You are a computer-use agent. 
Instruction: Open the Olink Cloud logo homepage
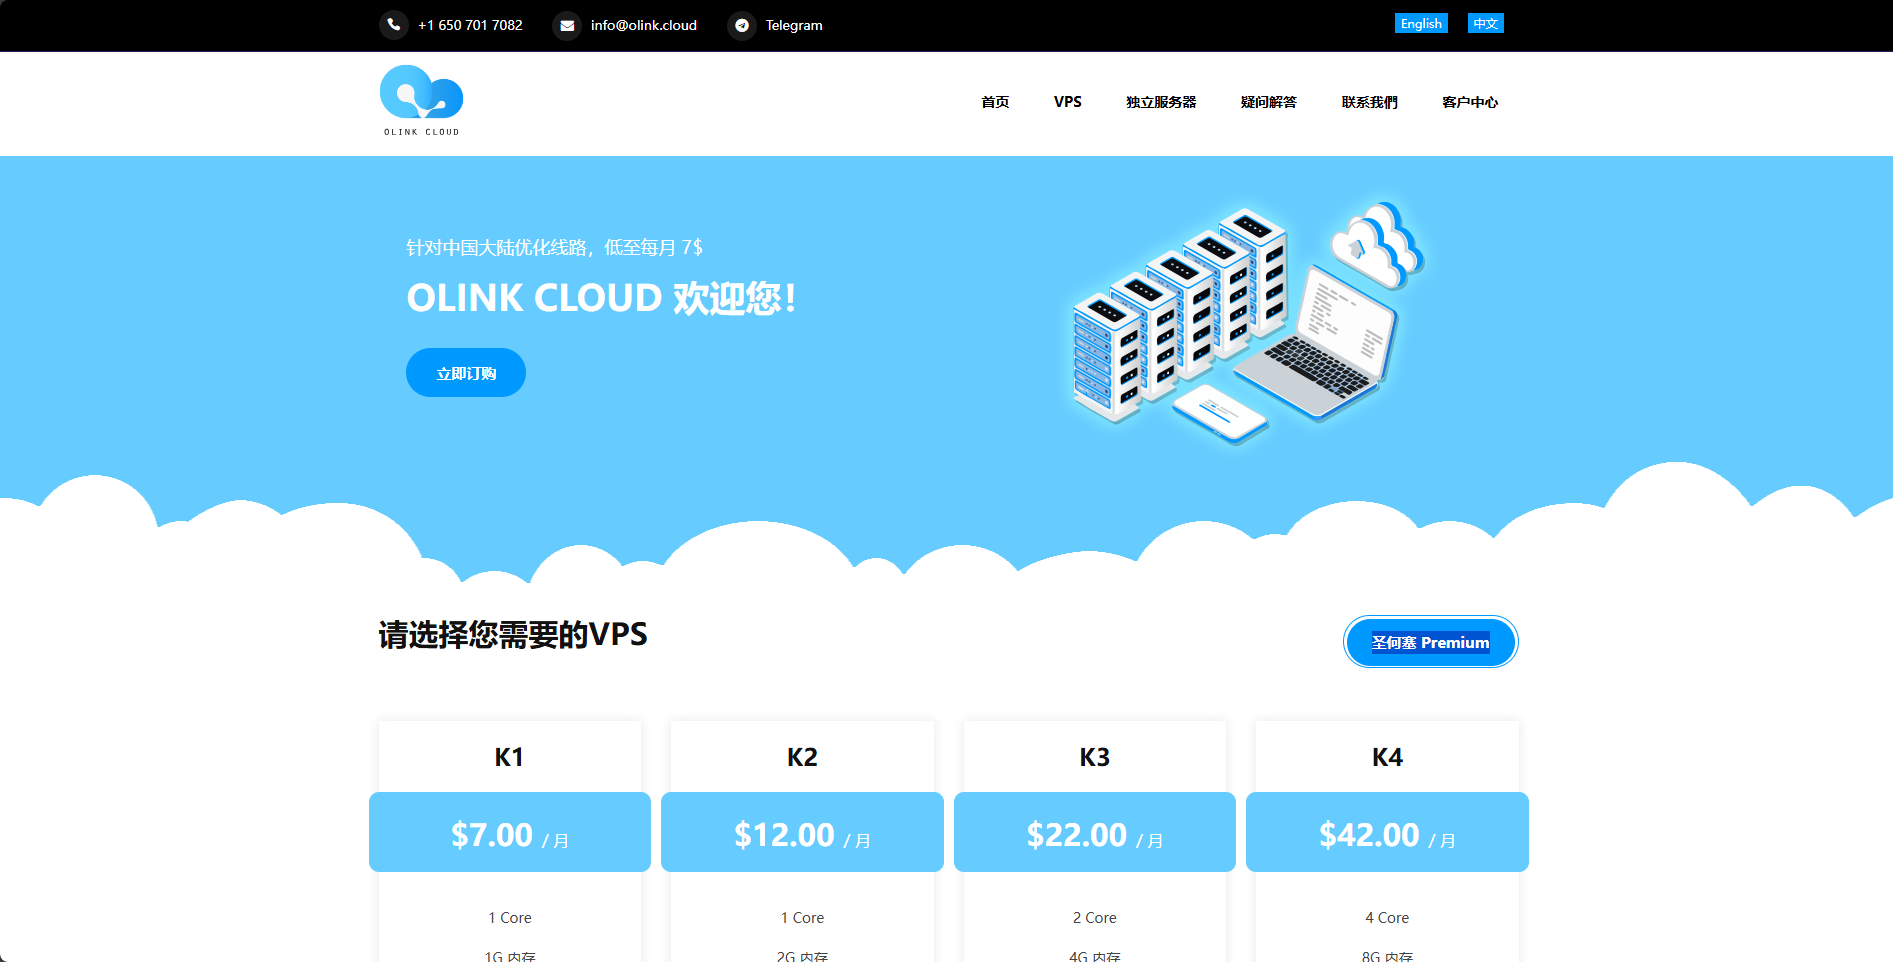(x=421, y=101)
